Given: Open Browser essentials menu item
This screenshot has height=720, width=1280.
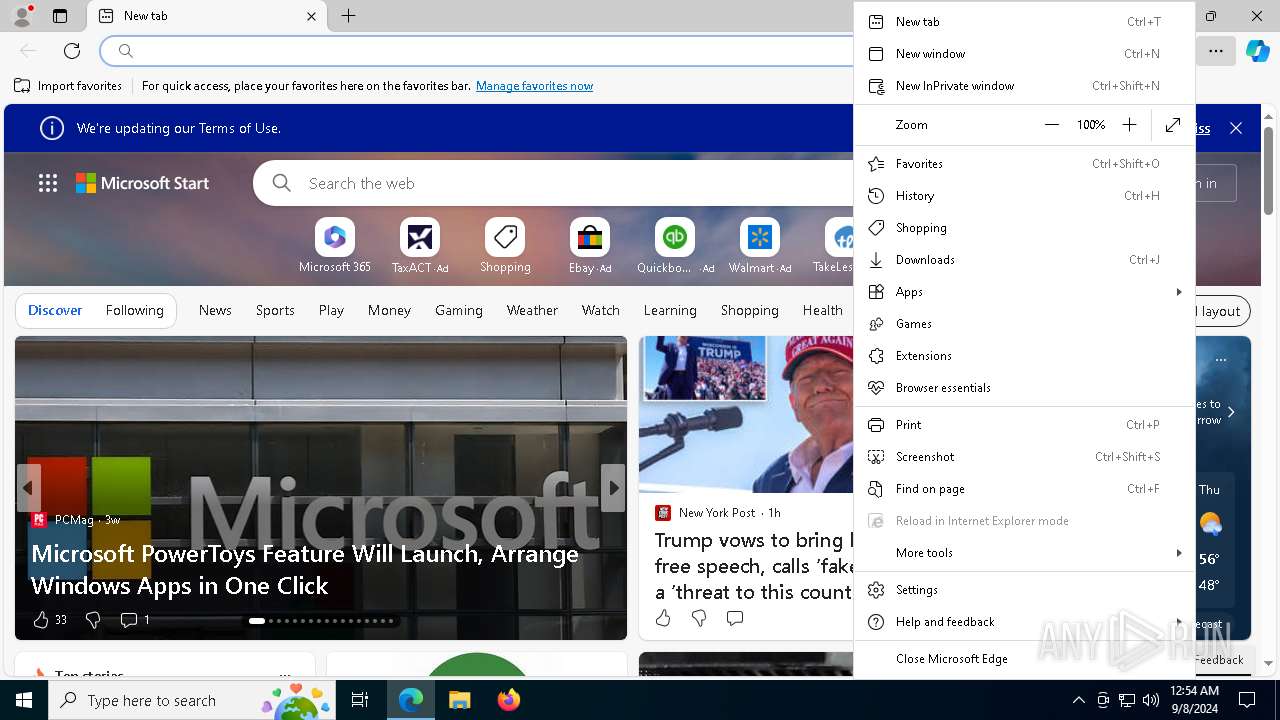Looking at the screenshot, I should click(x=1024, y=388).
